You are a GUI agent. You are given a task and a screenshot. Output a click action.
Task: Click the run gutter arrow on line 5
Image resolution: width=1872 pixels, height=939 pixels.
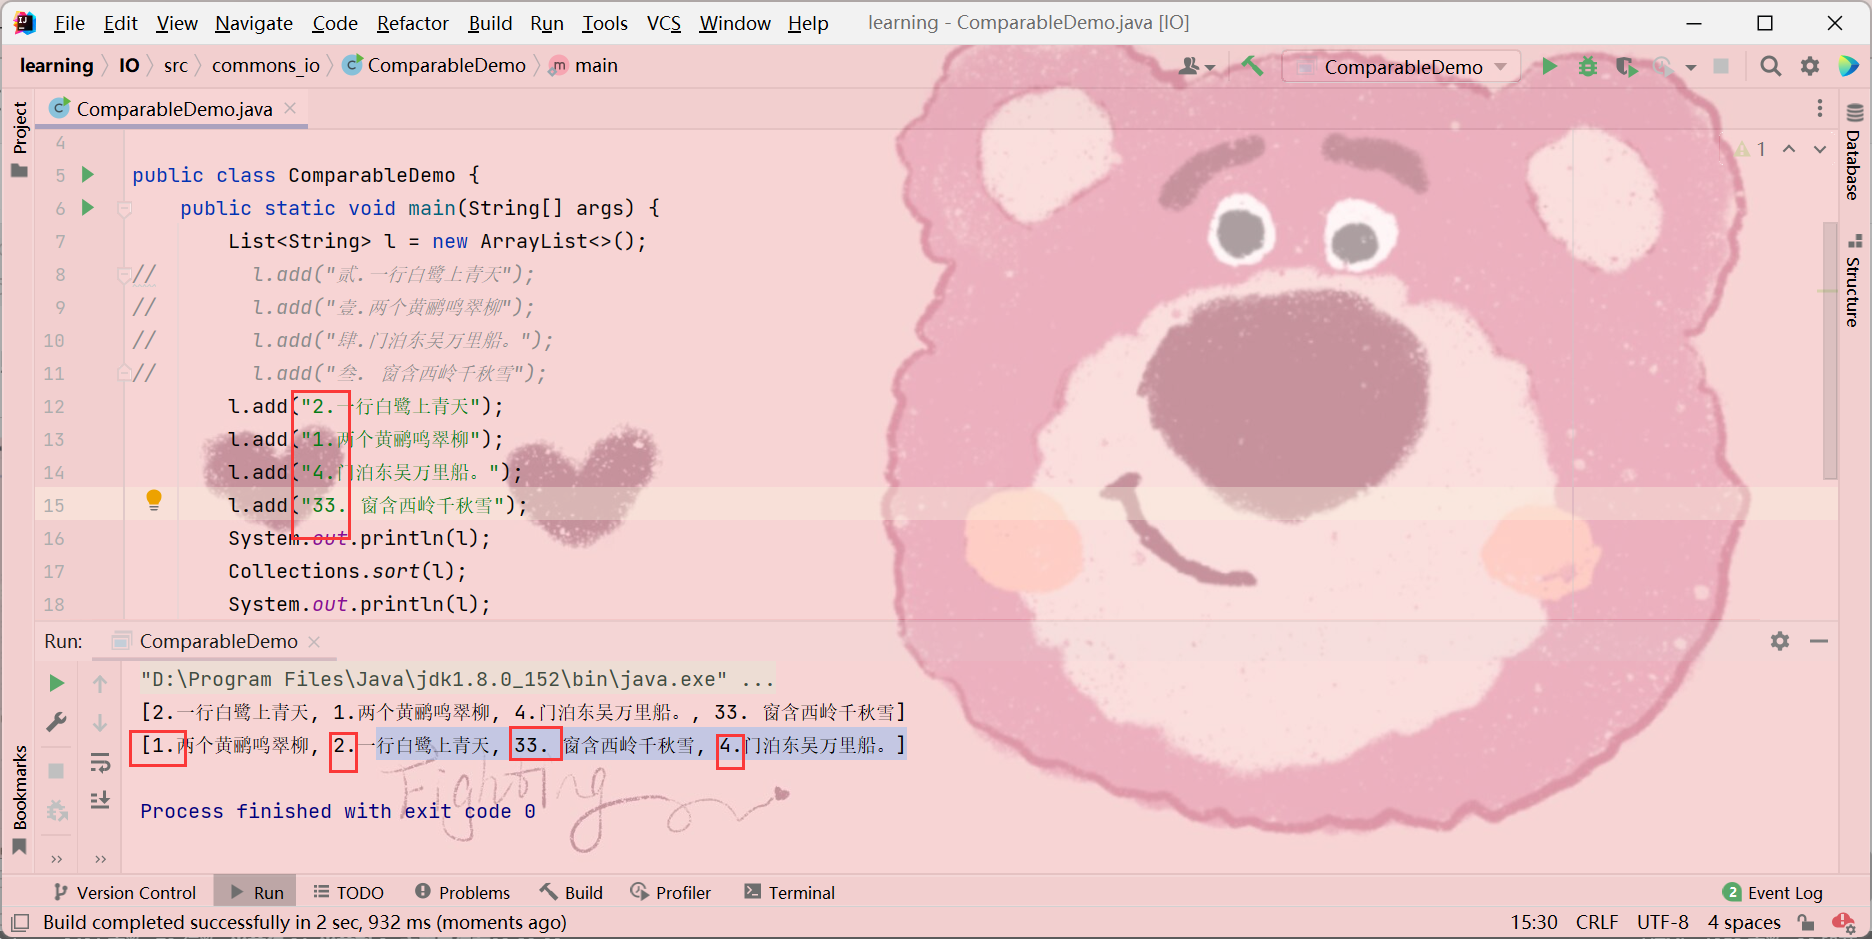pyautogui.click(x=88, y=175)
